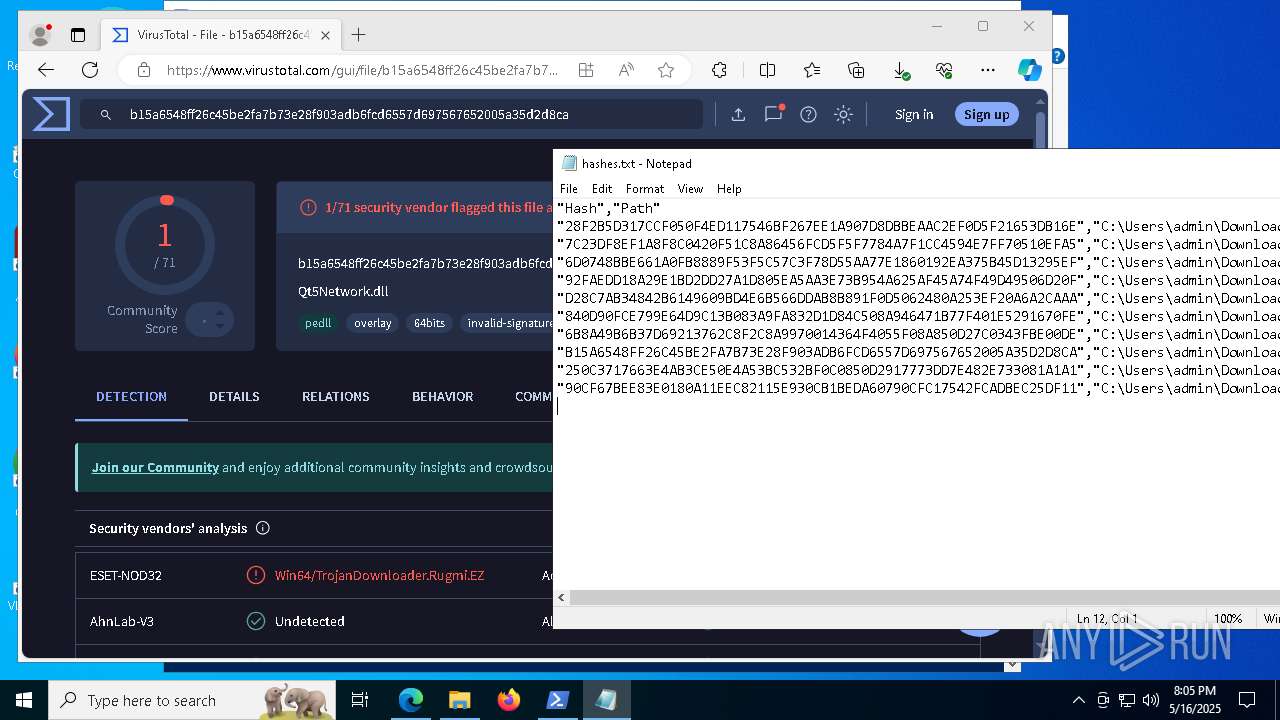Click the search magnifier icon in VirusTotal
The image size is (1280, 720).
tap(105, 115)
